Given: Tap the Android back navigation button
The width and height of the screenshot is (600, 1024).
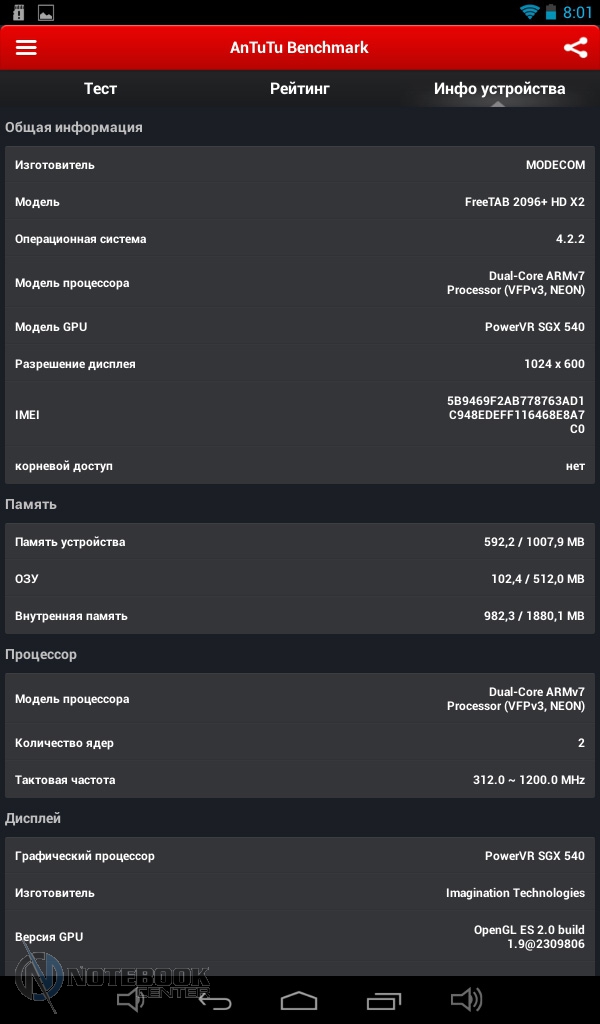Looking at the screenshot, I should 215,1000.
